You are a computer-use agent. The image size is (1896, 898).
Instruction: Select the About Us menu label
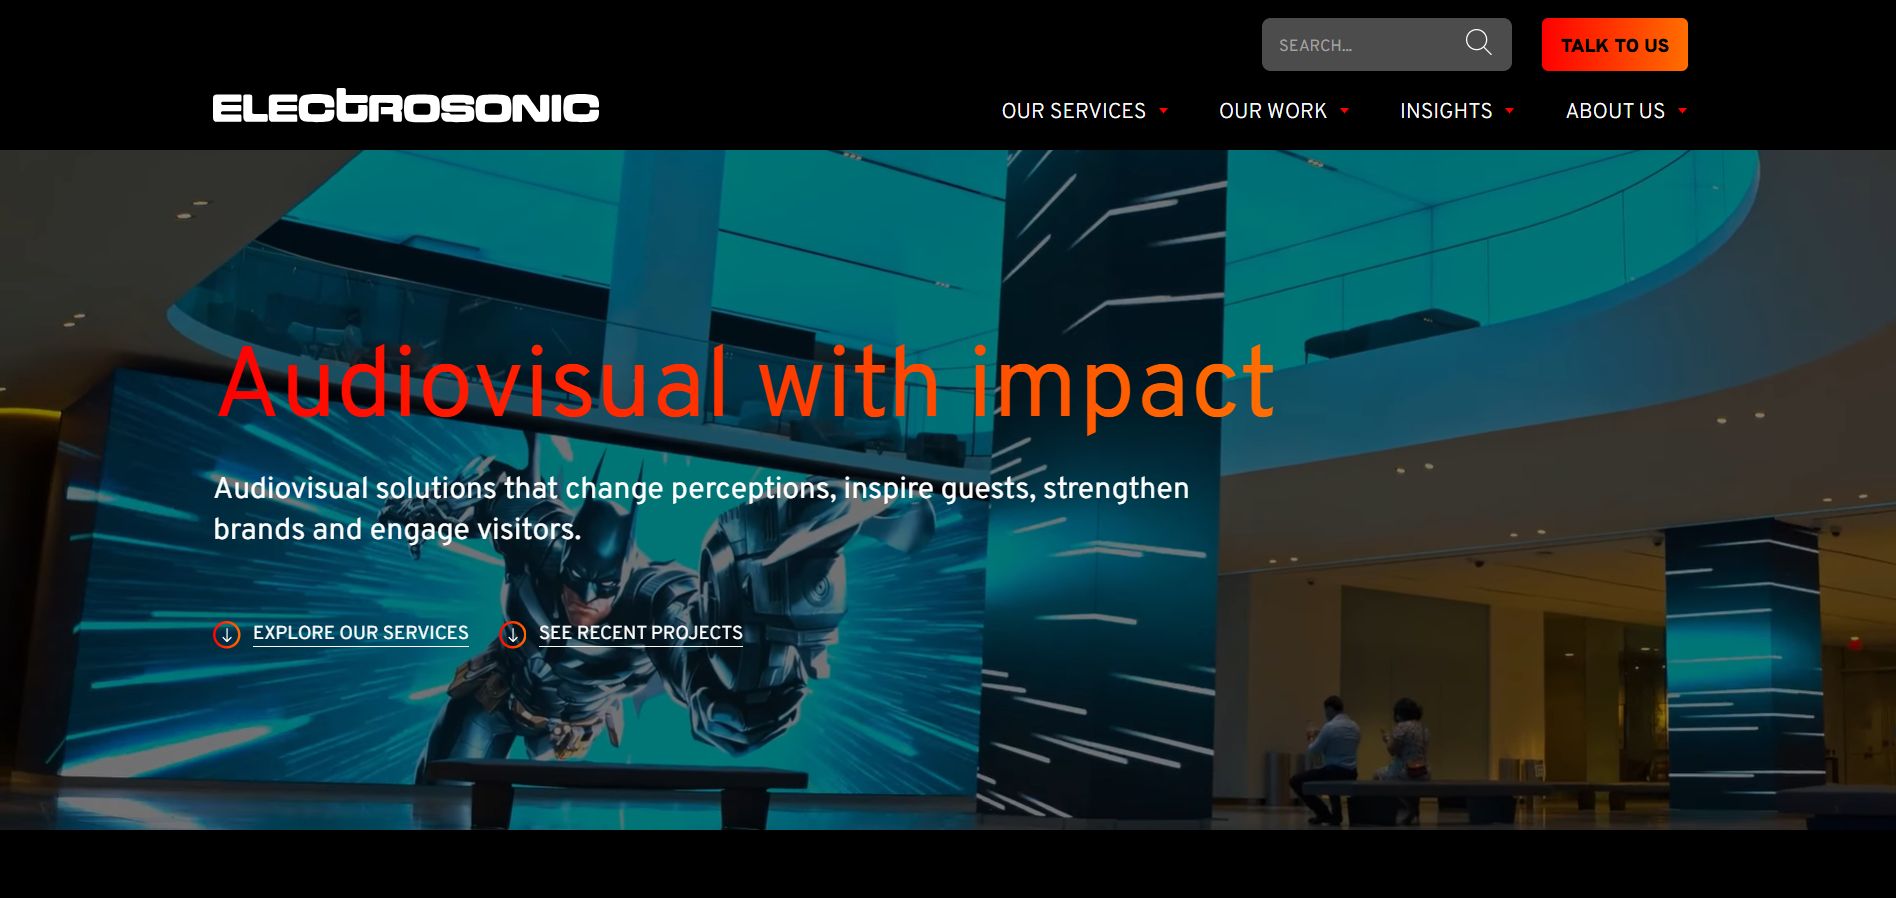pyautogui.click(x=1614, y=111)
